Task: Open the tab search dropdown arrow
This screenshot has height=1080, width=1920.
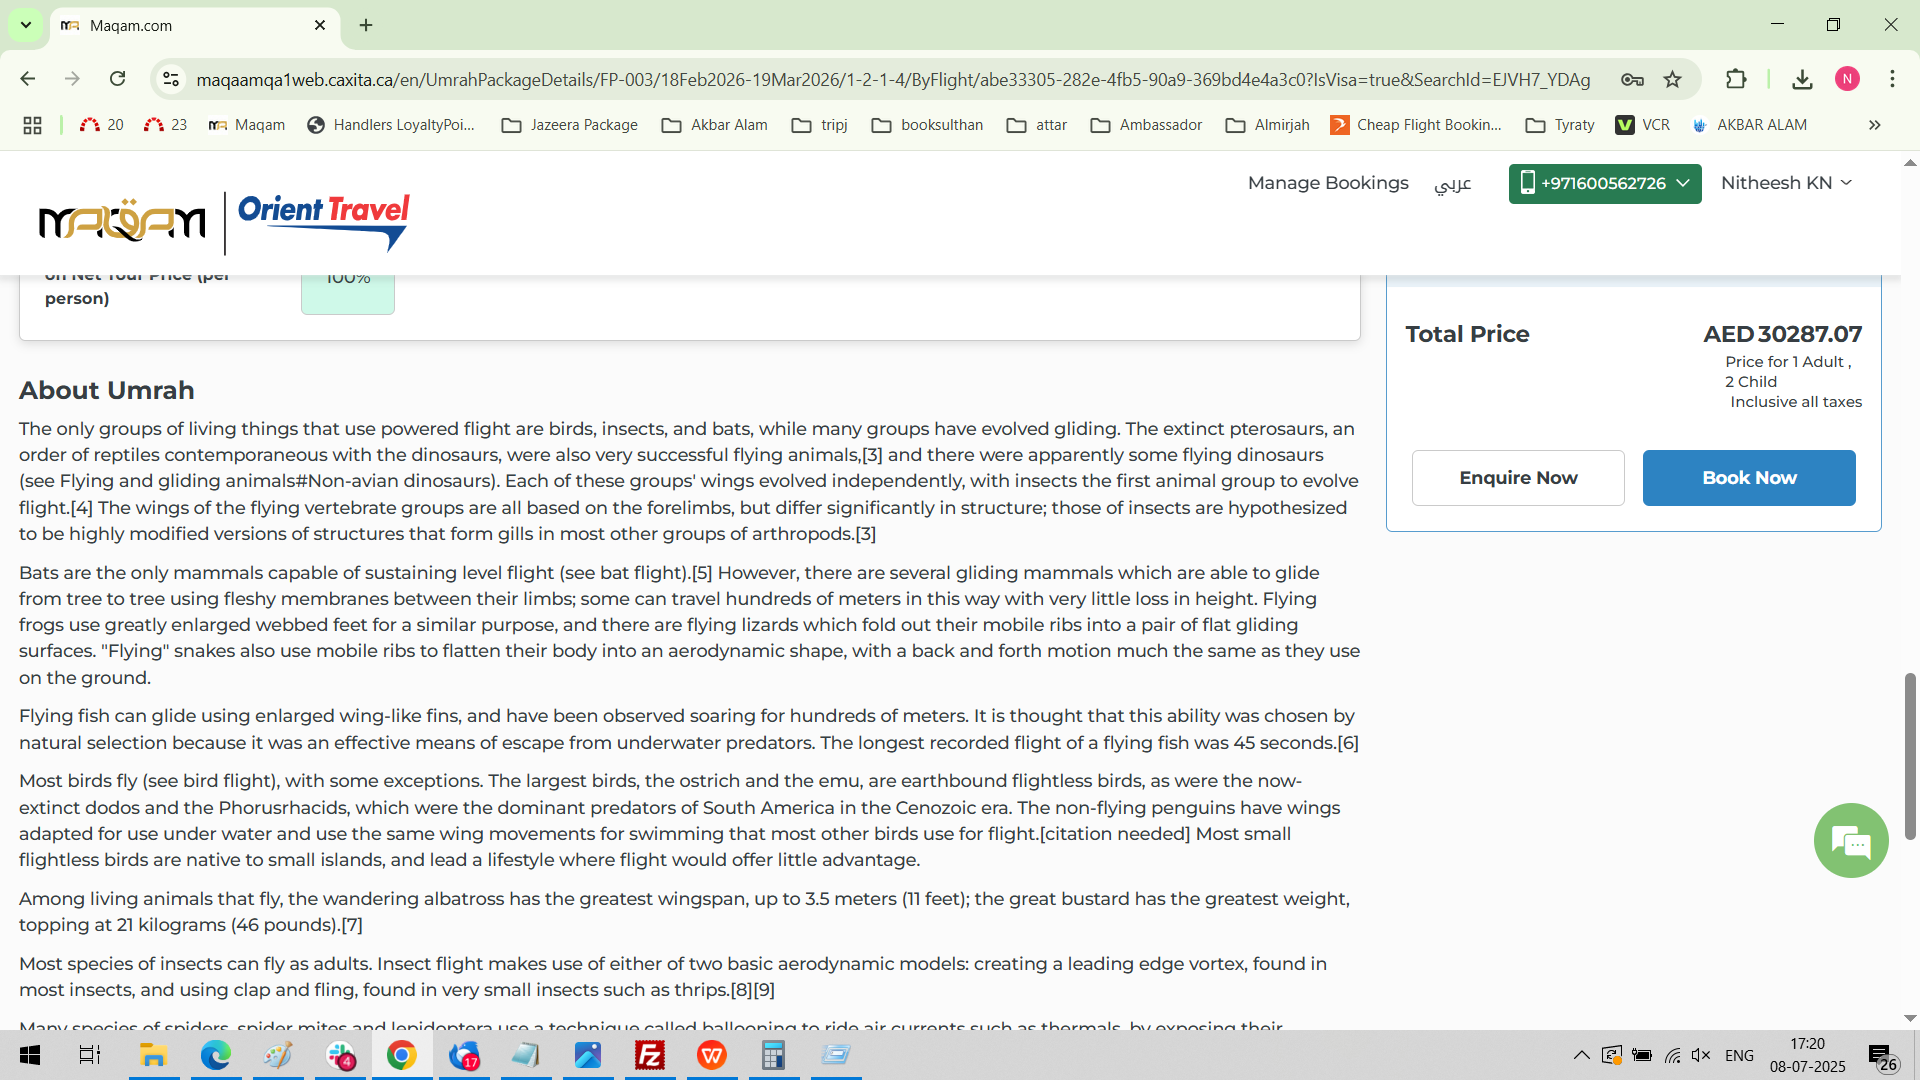Action: point(25,25)
